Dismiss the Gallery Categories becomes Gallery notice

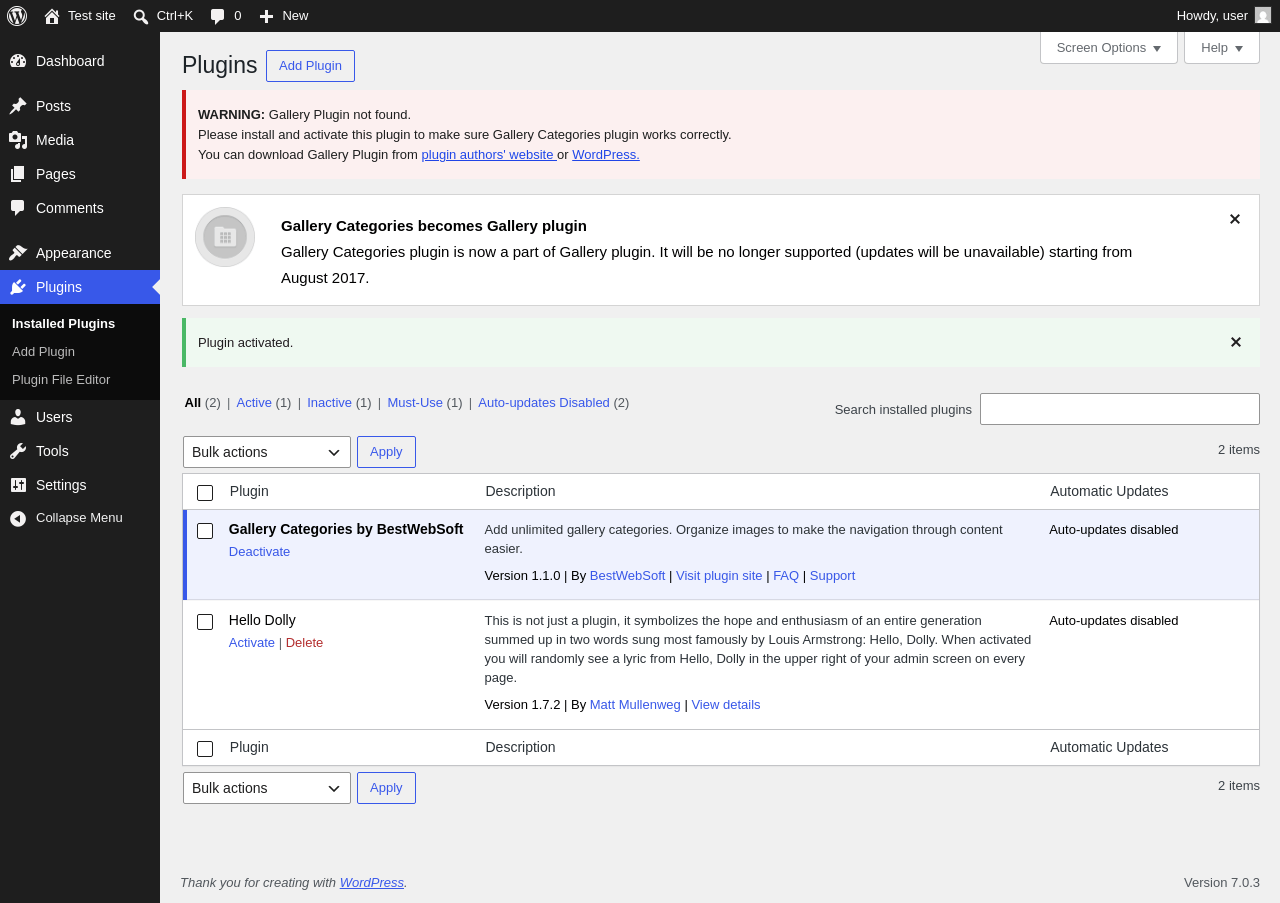(1235, 219)
